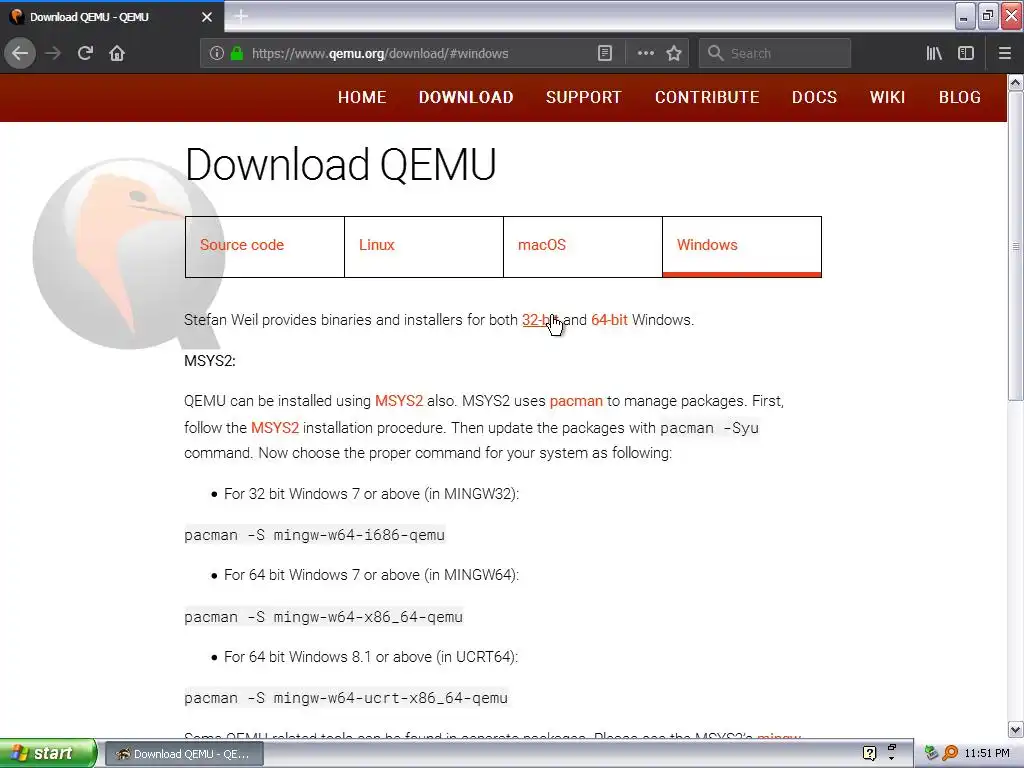Click the 'pacman -Syu' inline code
The height and width of the screenshot is (768, 1024).
pos(709,428)
